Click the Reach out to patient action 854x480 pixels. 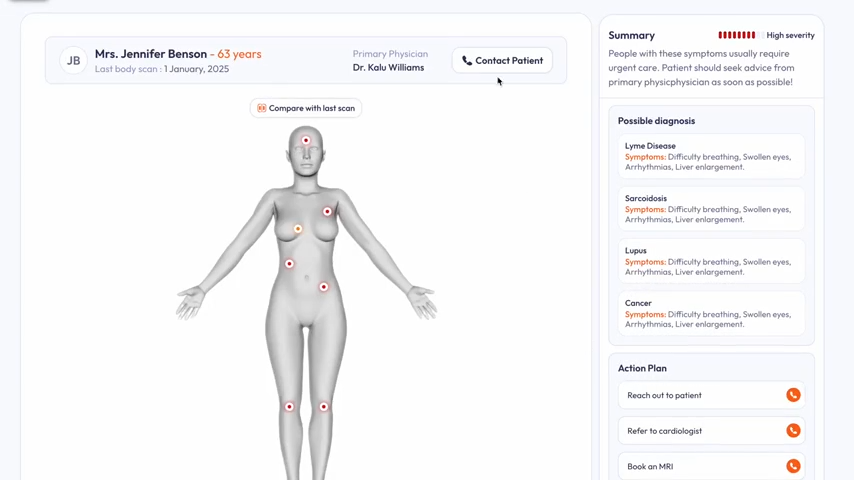click(x=711, y=395)
